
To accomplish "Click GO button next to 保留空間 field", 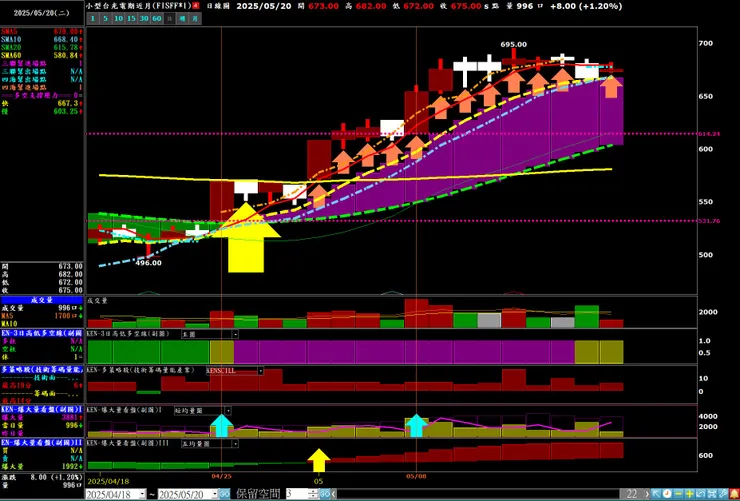I will (x=325, y=494).
